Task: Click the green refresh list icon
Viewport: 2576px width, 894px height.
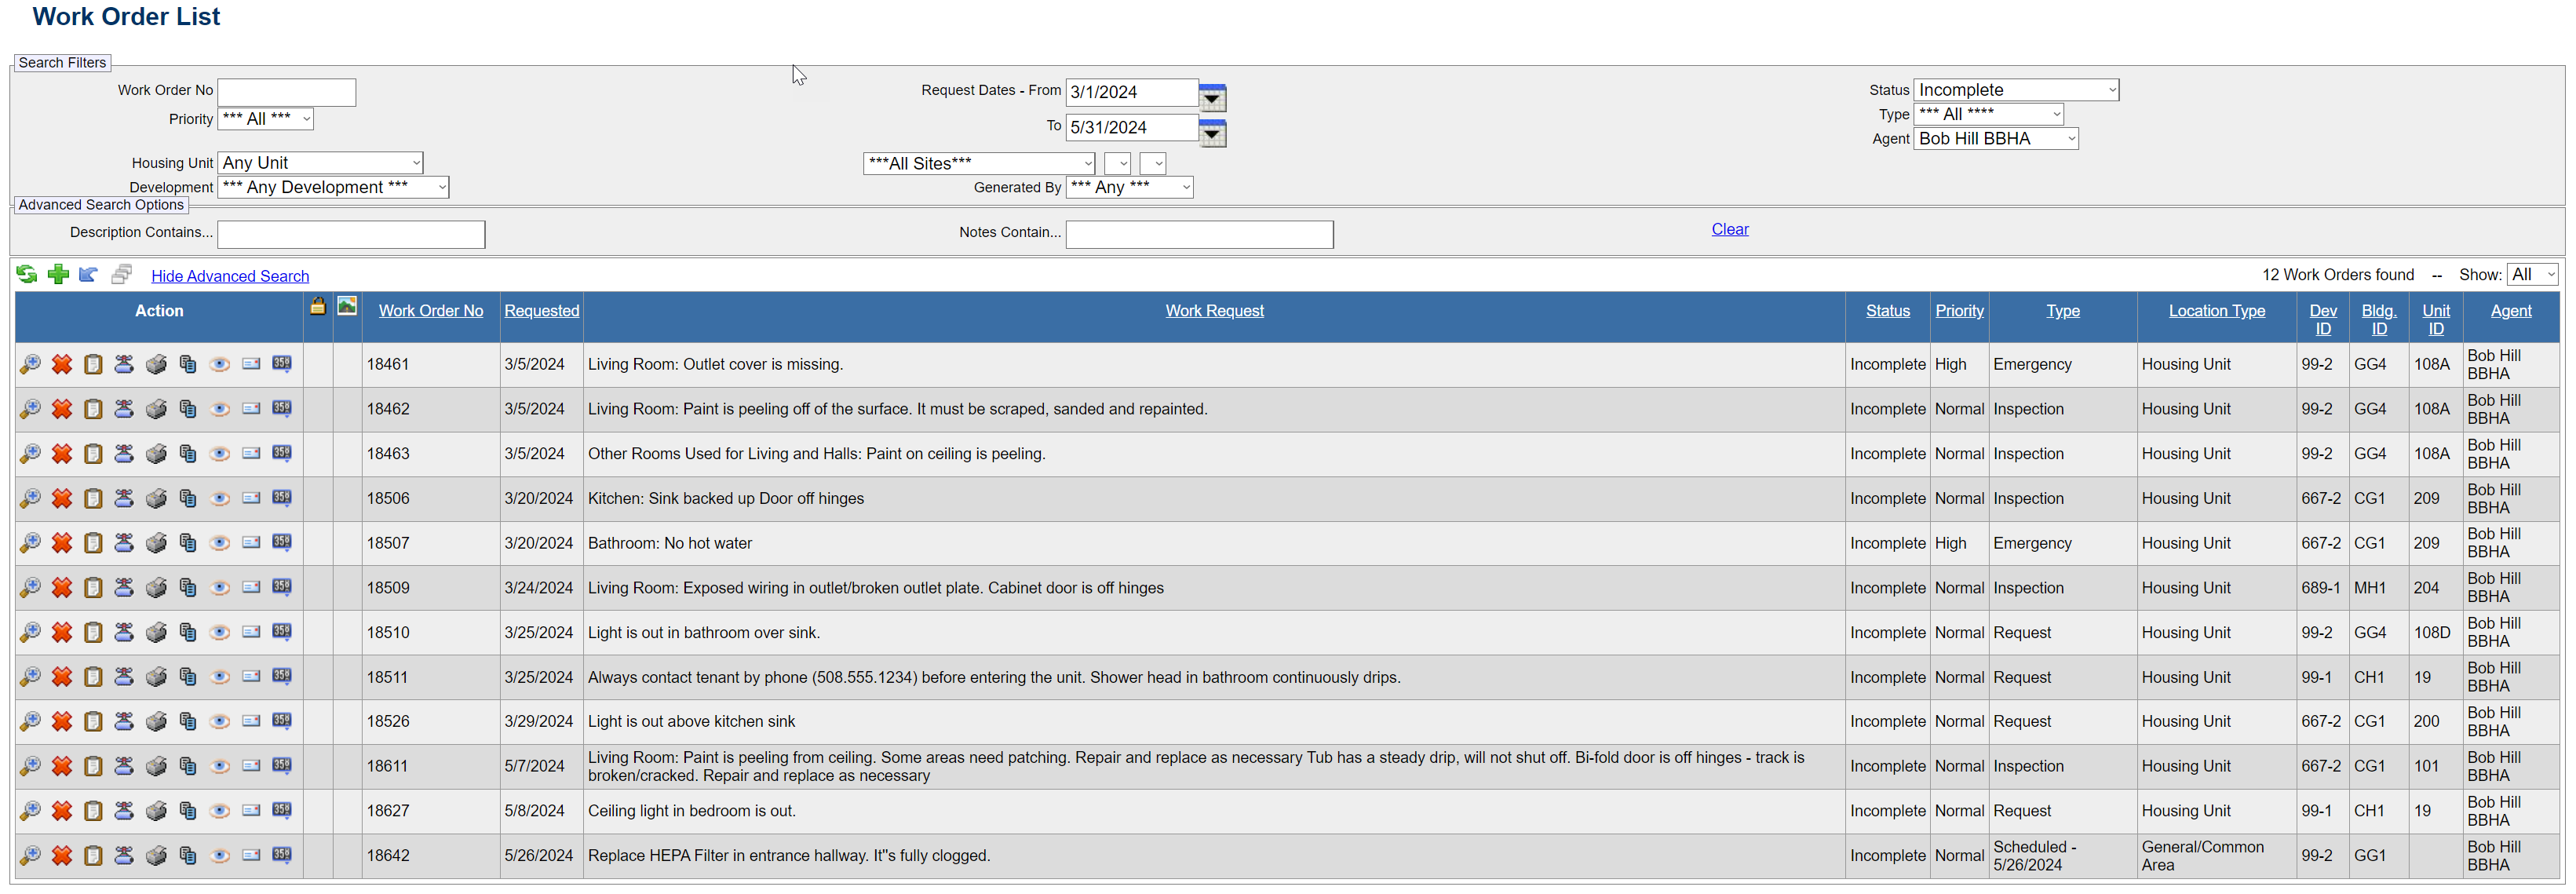Action: click(27, 274)
